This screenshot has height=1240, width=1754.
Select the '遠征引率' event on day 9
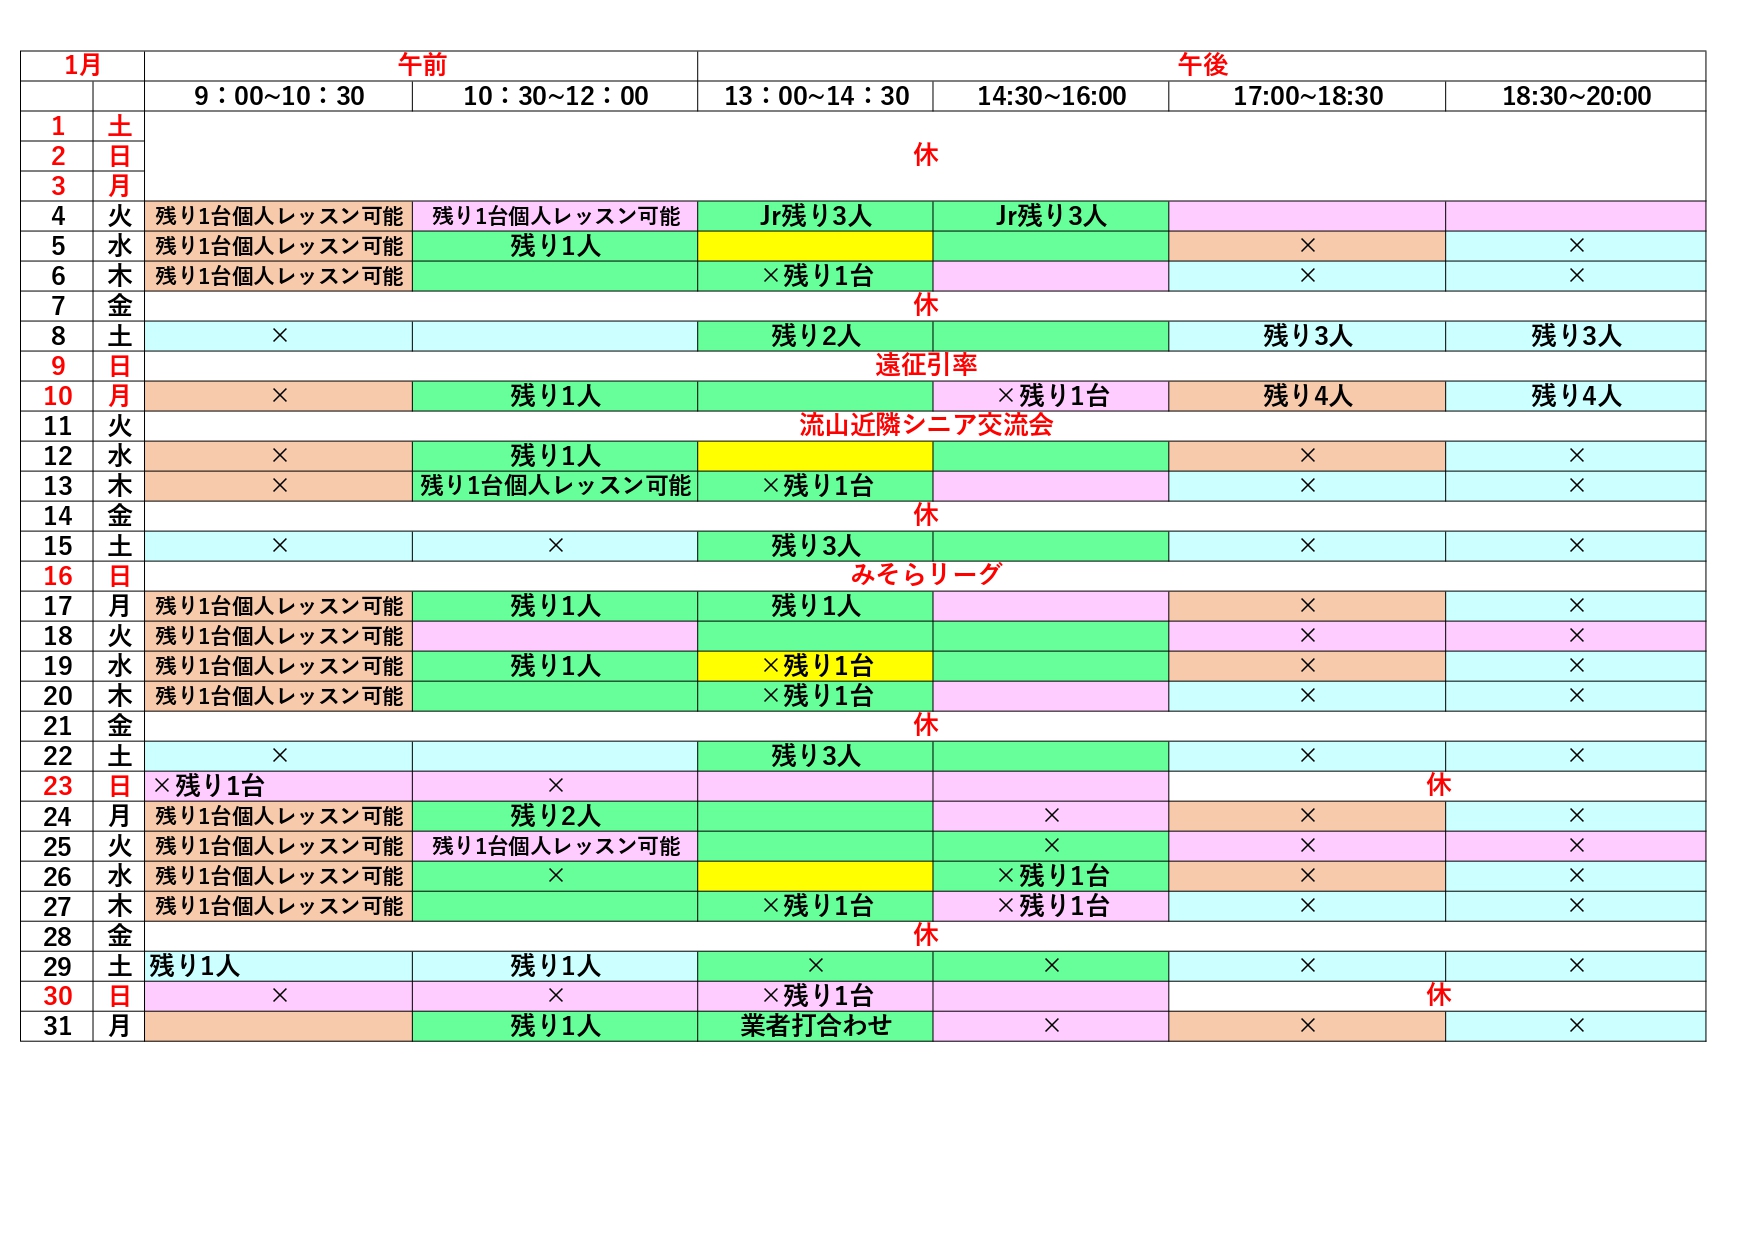tap(926, 365)
